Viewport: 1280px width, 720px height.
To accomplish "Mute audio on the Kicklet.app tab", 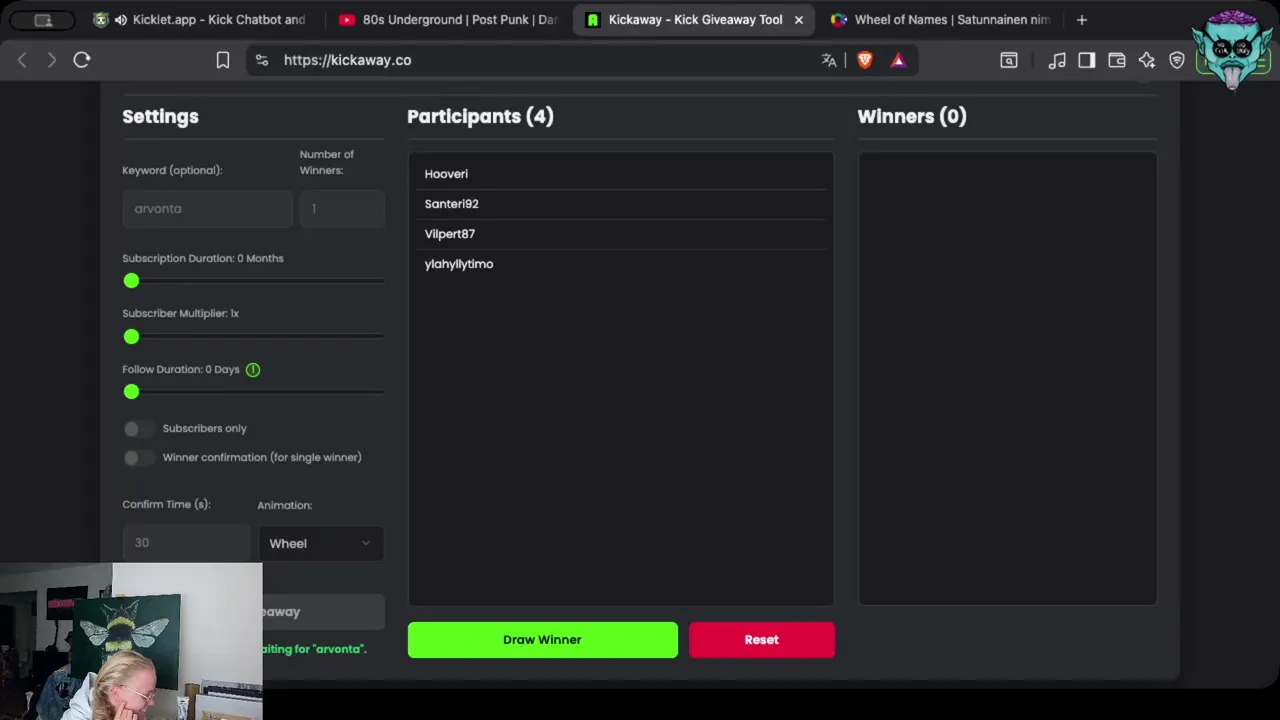I will point(121,20).
